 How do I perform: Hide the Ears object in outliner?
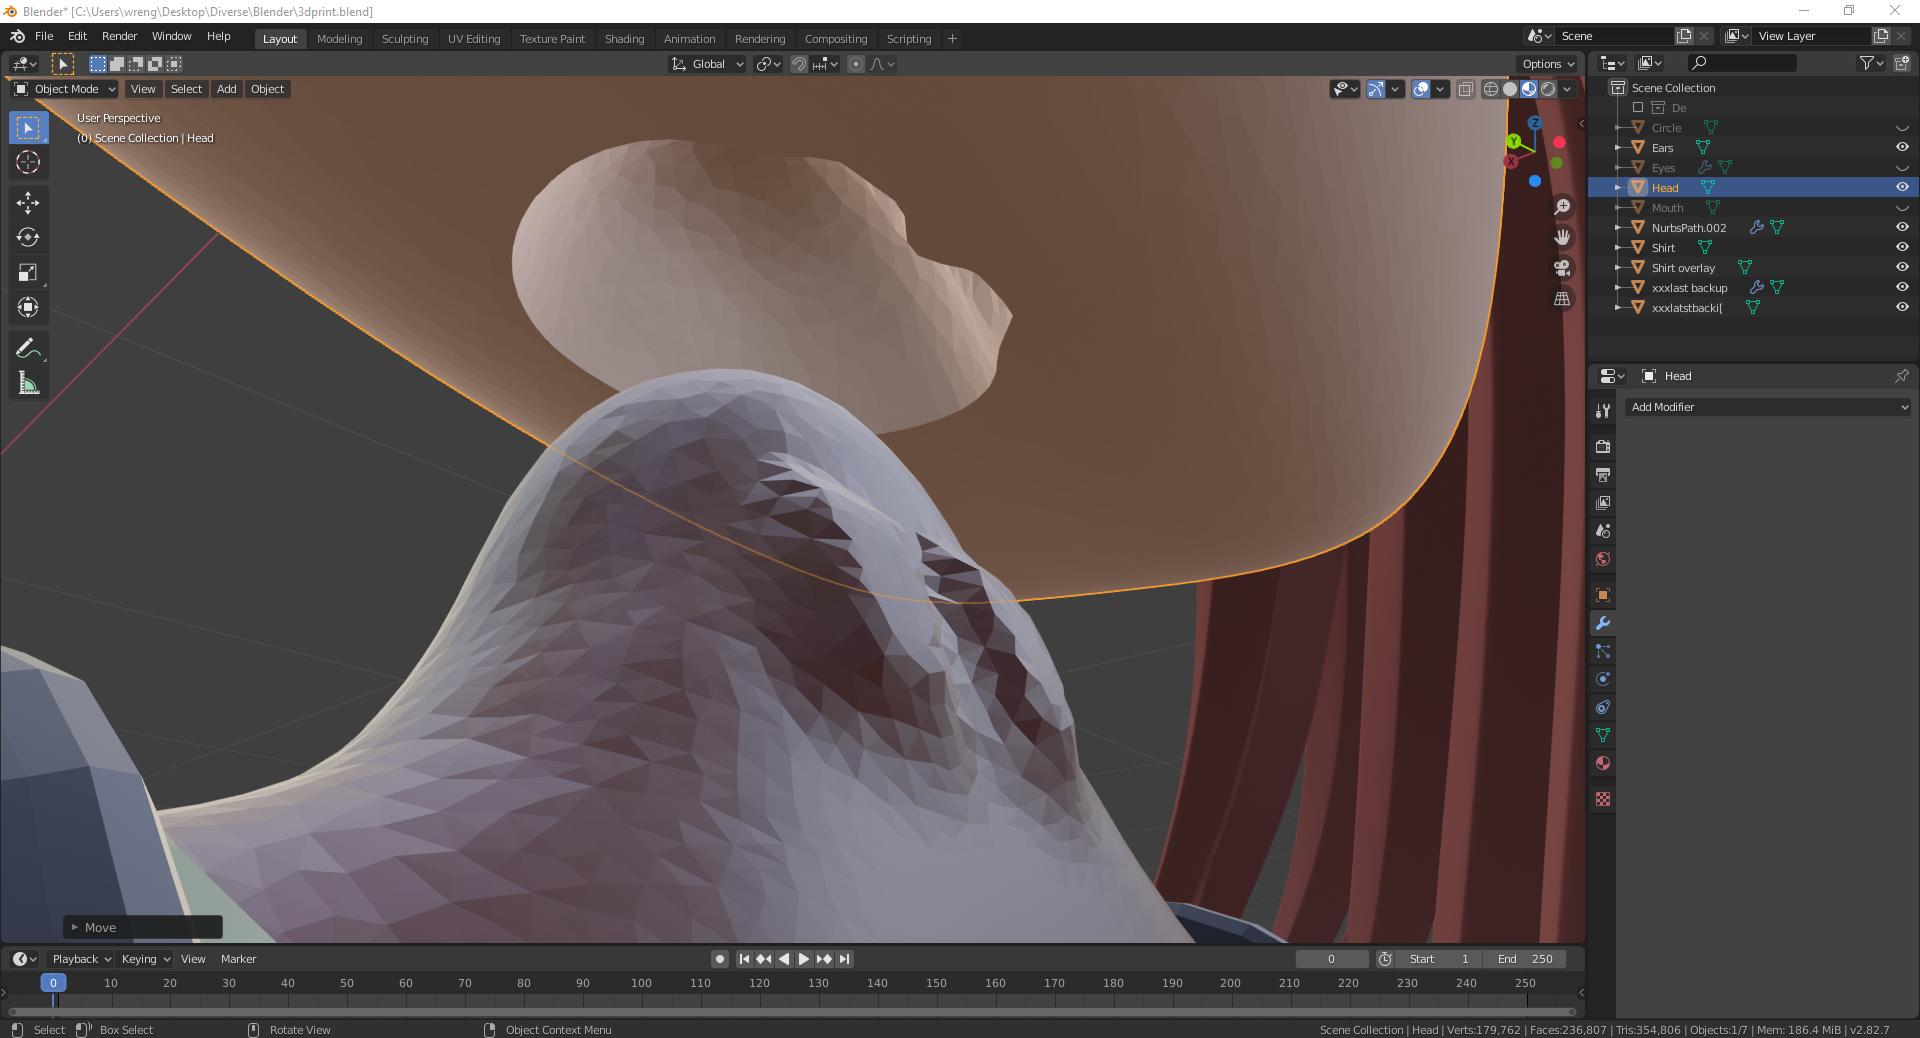coord(1902,147)
